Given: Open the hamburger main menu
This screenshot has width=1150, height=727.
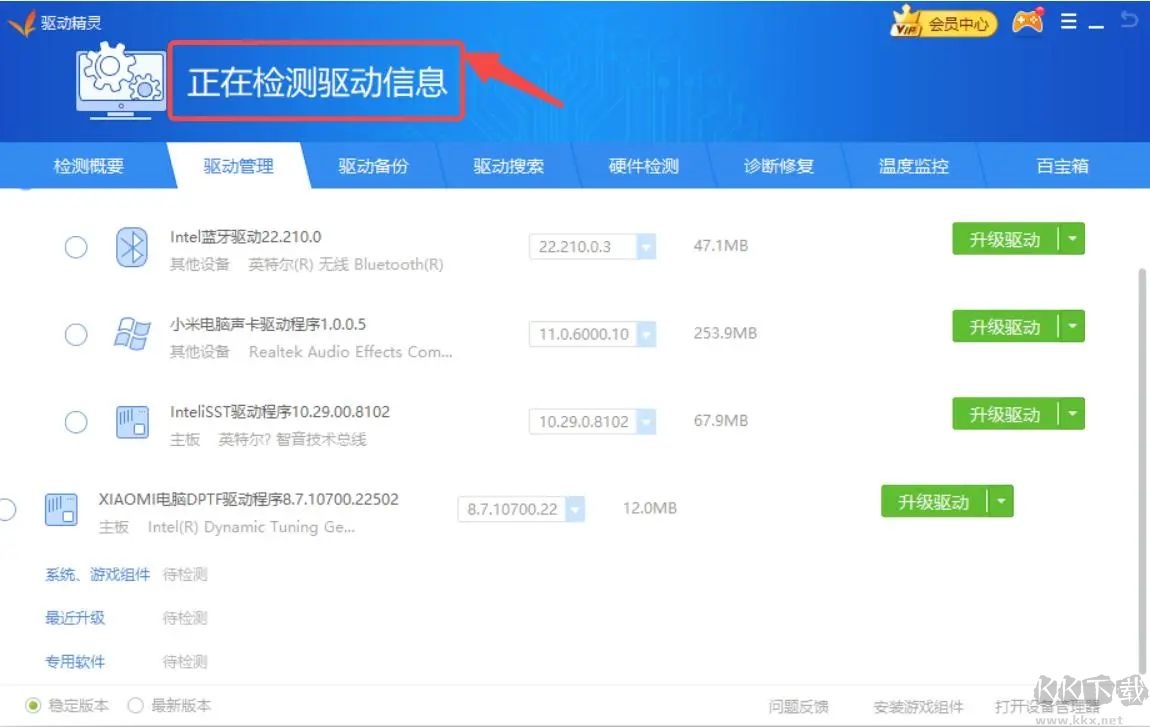Looking at the screenshot, I should tap(1068, 22).
